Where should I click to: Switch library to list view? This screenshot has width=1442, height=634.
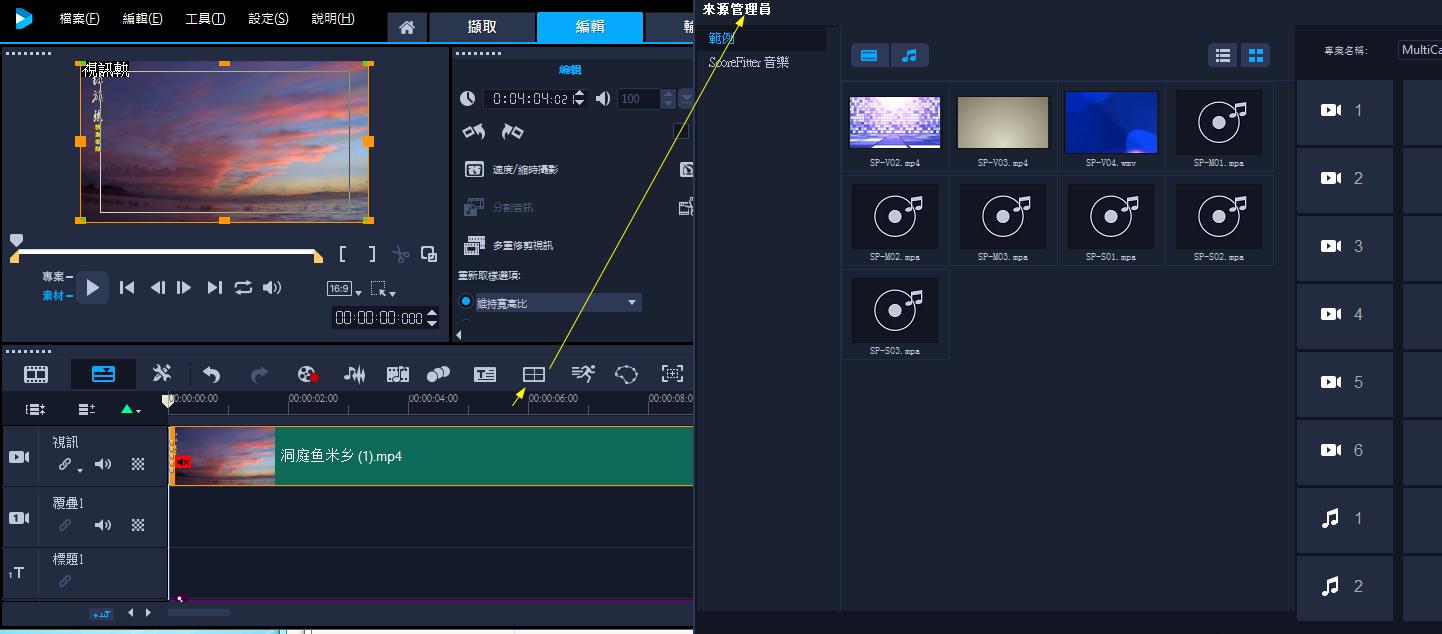(x=1223, y=55)
